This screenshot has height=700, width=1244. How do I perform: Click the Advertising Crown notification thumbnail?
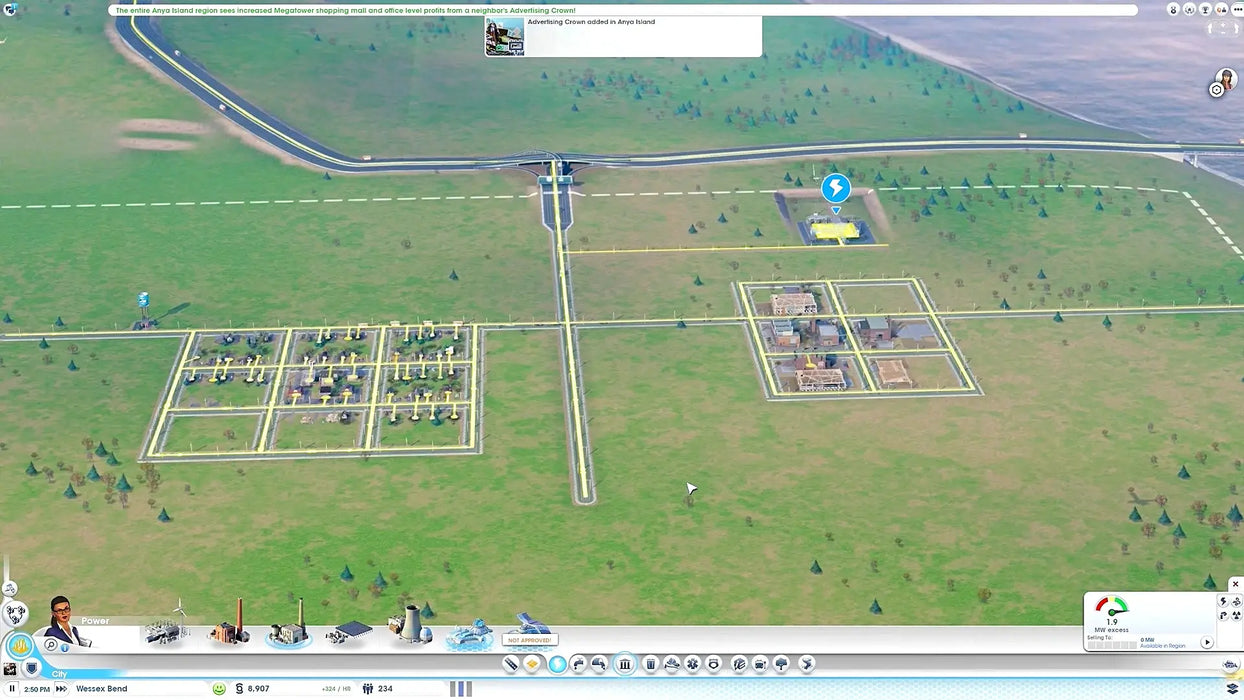point(505,36)
